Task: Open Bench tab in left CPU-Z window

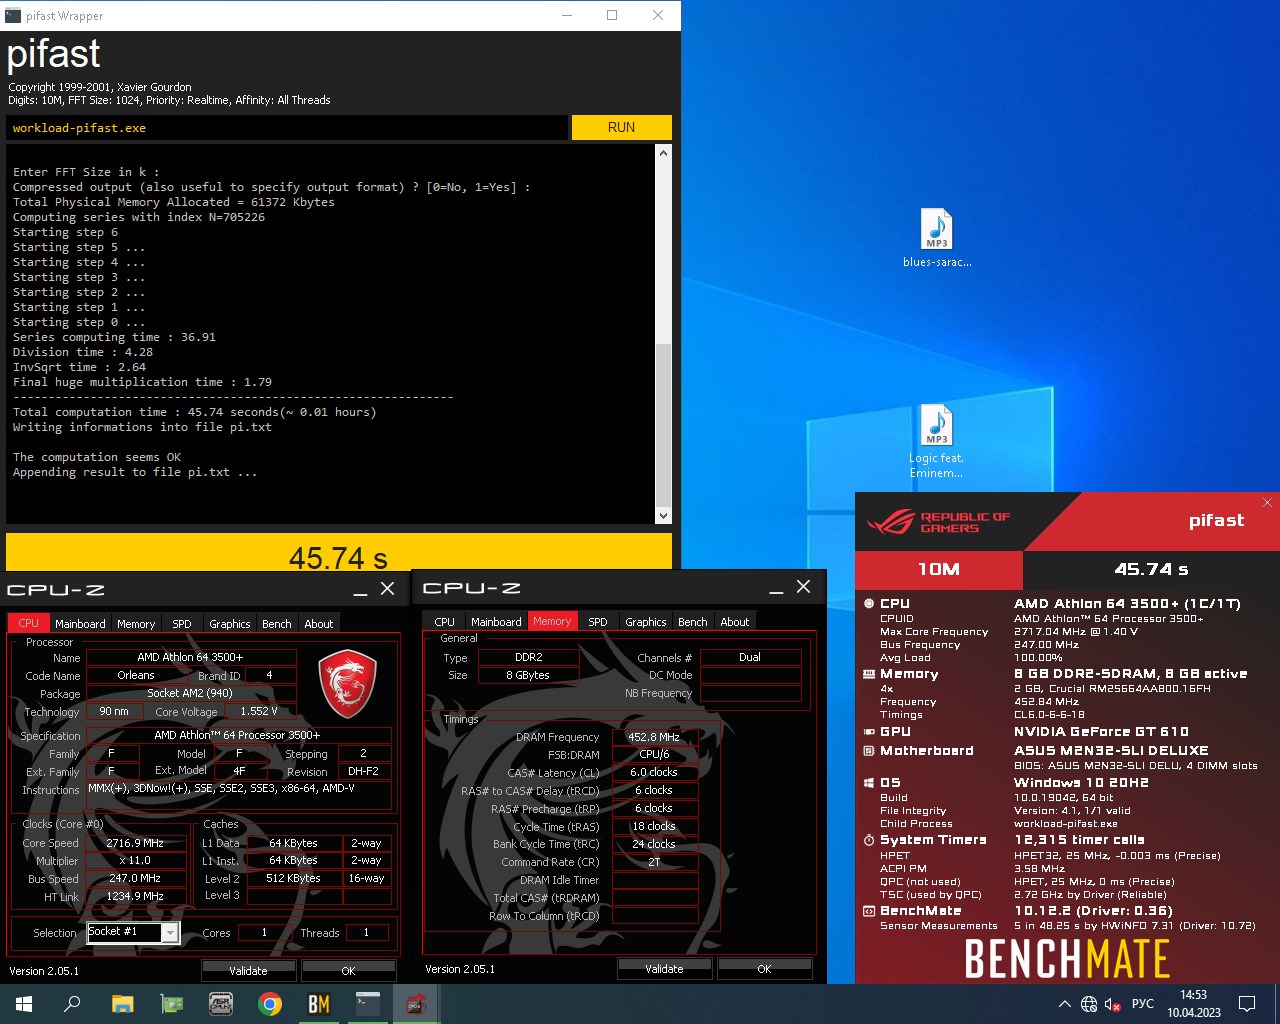Action: coord(277,623)
